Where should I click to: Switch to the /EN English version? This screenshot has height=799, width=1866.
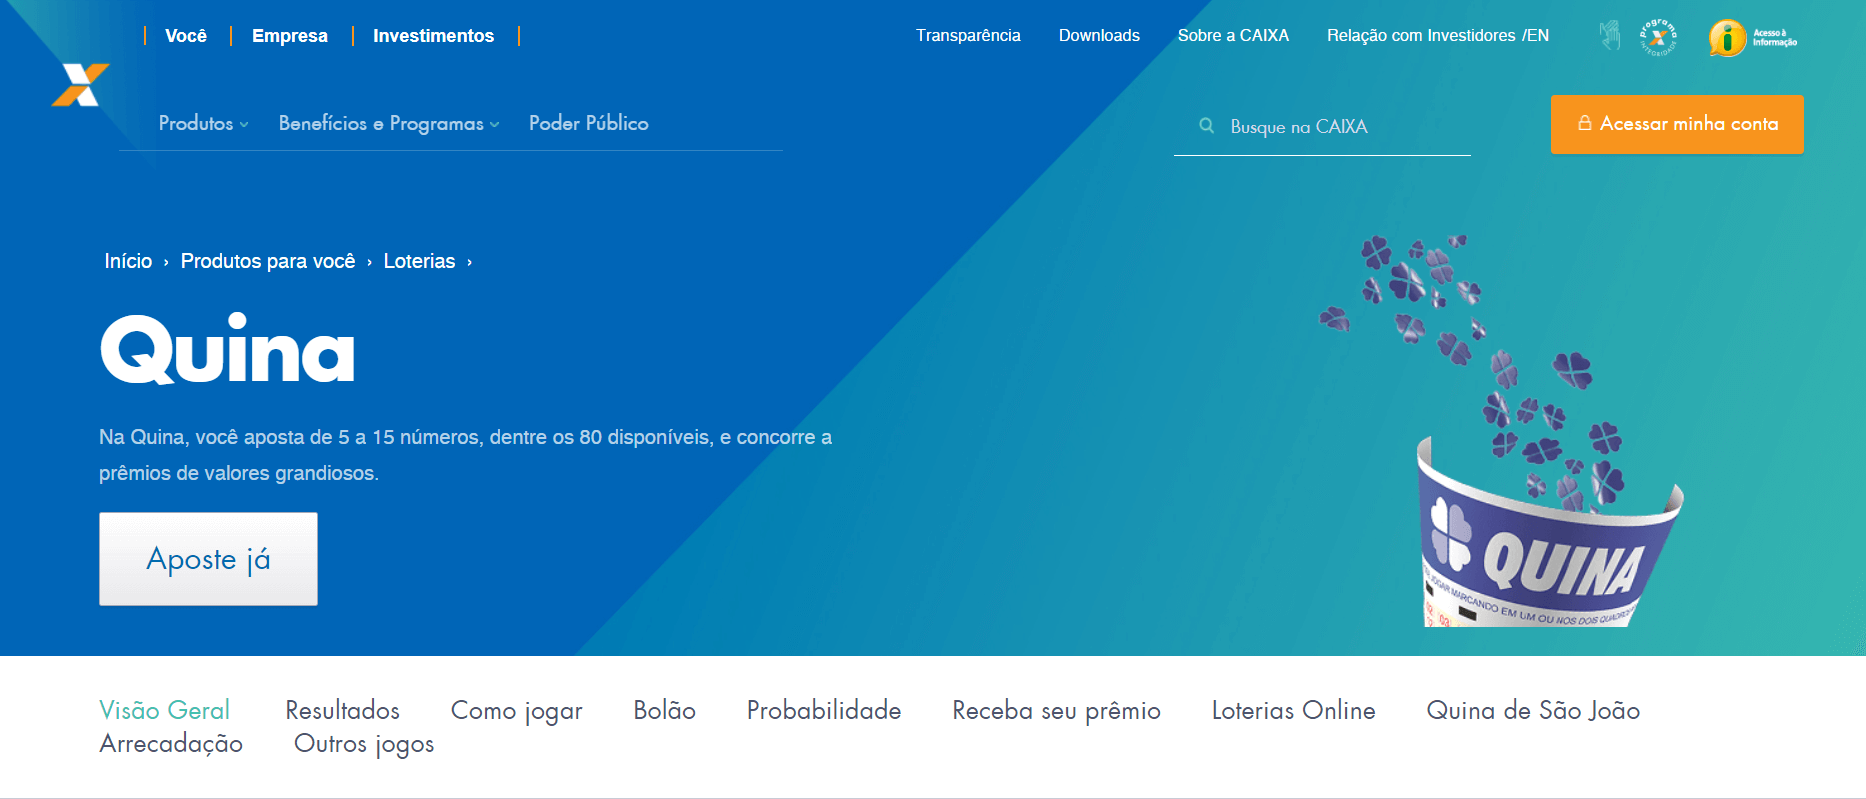[1535, 36]
